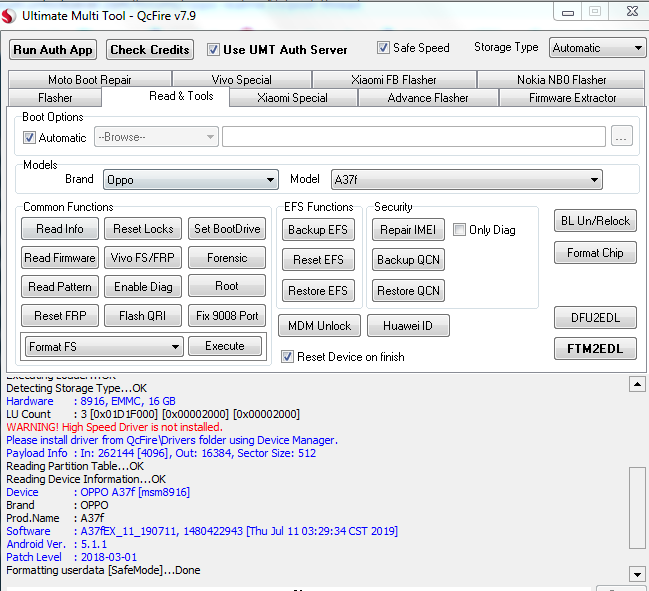Switch to Advance Flasher tab

[x=428, y=98]
